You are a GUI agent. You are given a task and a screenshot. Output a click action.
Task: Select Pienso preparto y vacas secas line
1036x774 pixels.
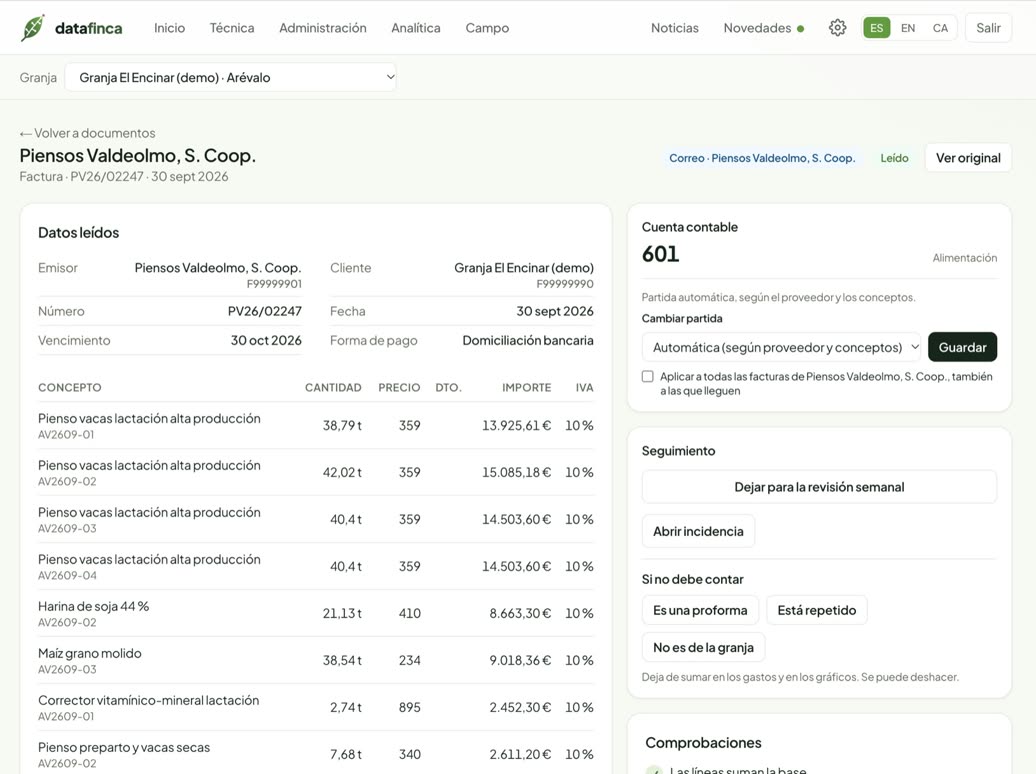pos(316,754)
